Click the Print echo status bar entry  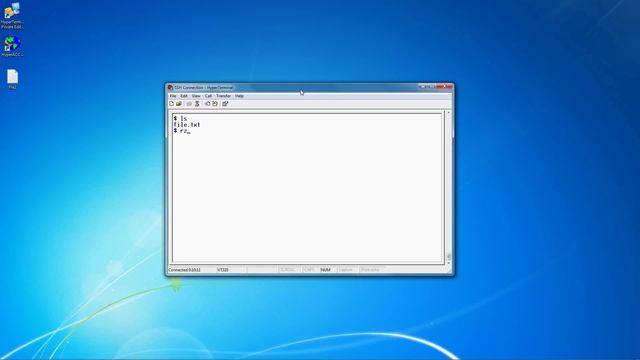point(371,270)
